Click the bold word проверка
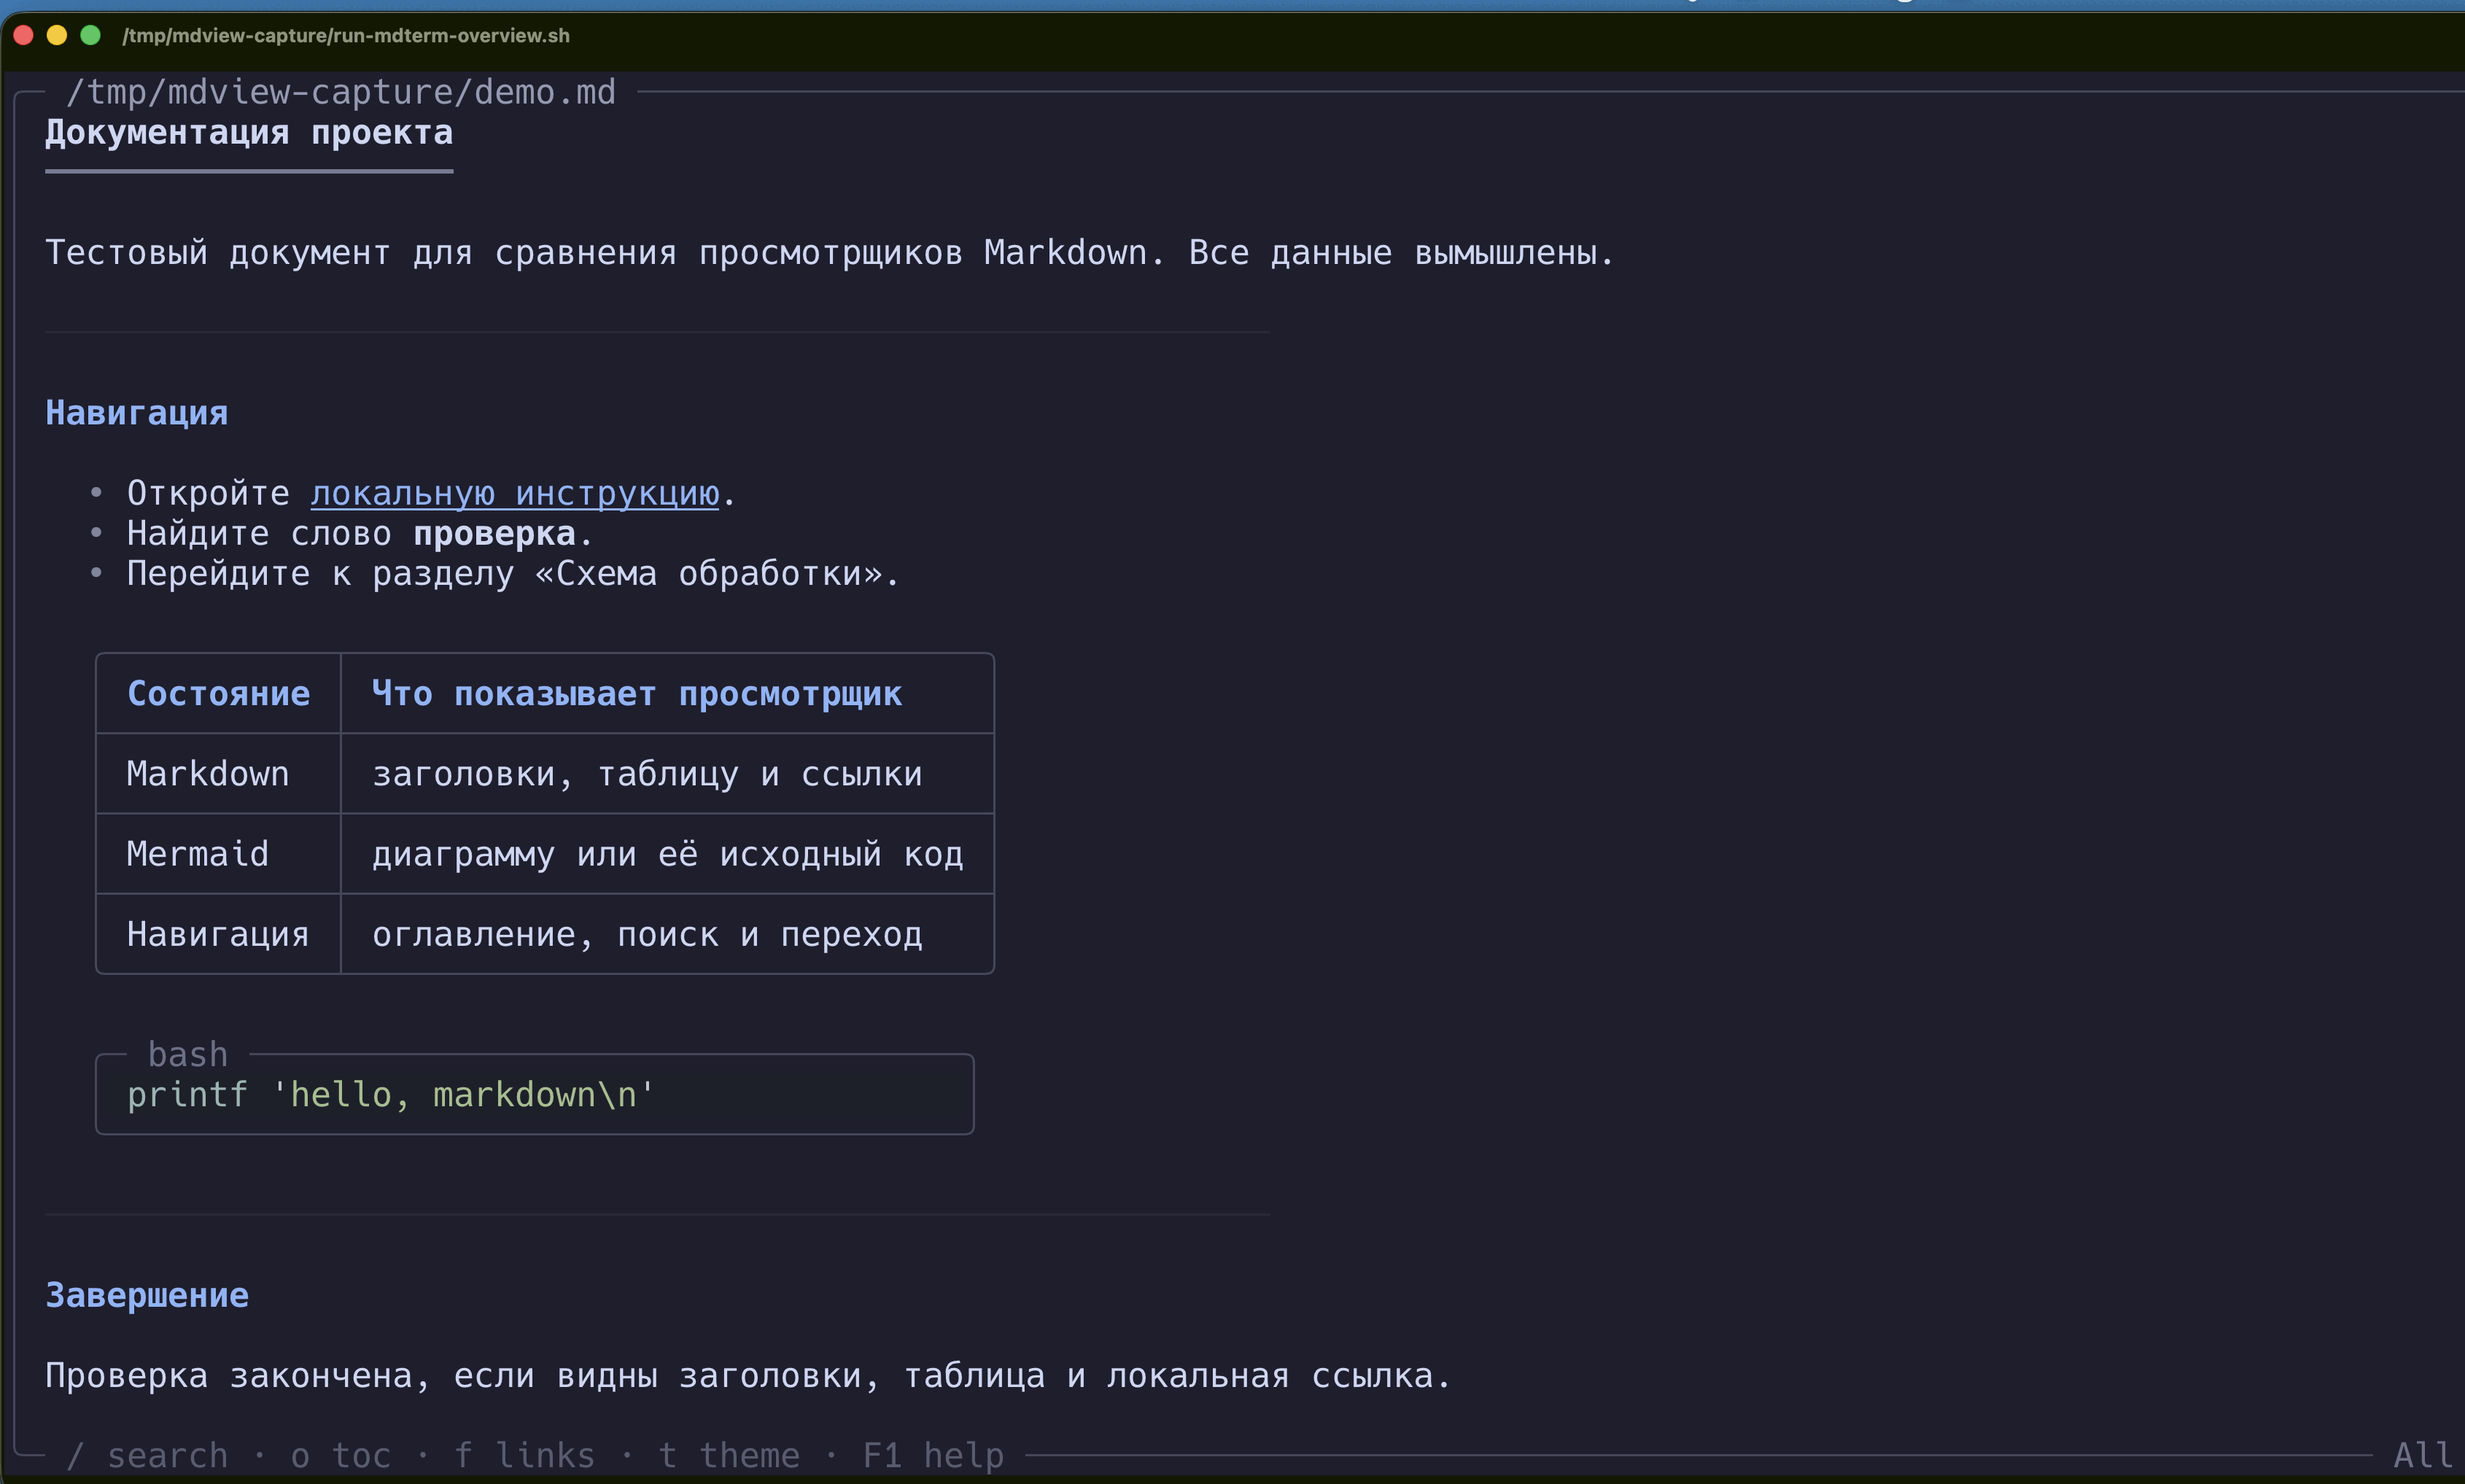 pos(495,534)
